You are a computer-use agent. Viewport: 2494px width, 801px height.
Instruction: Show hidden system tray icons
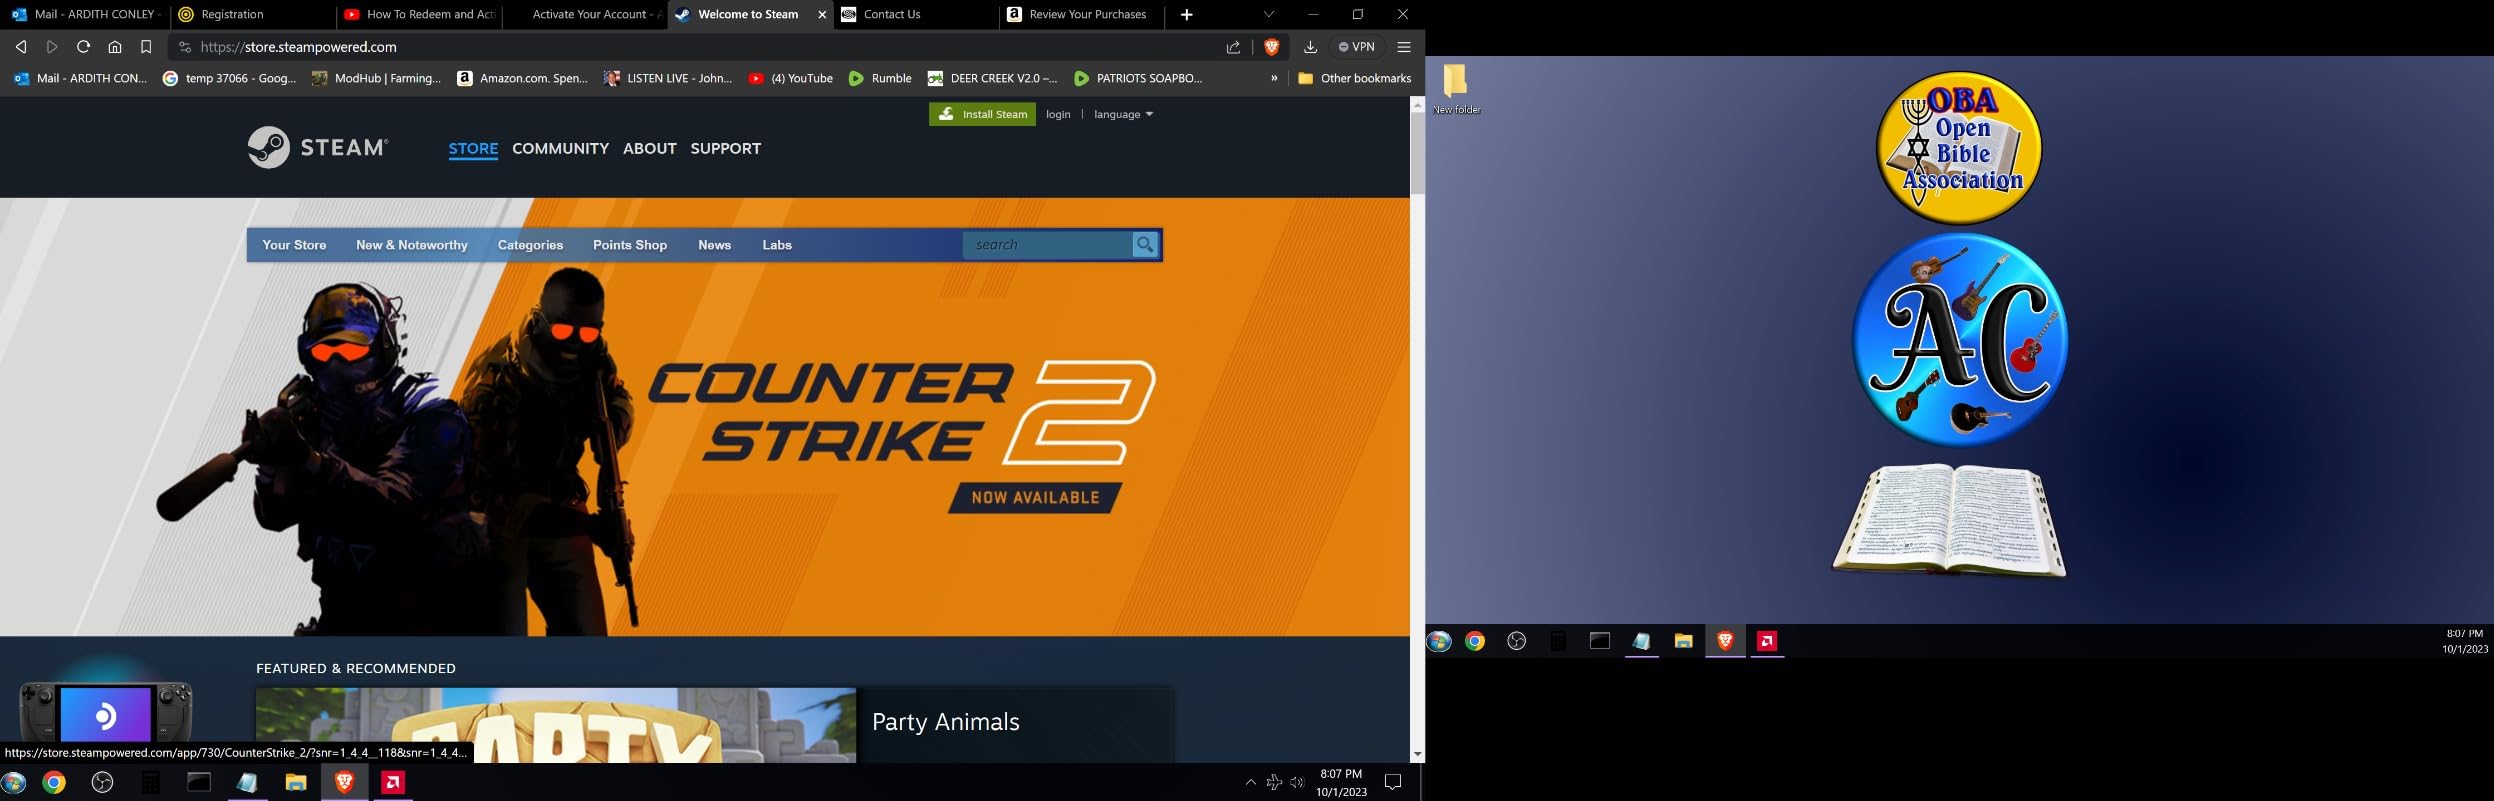(x=1250, y=782)
